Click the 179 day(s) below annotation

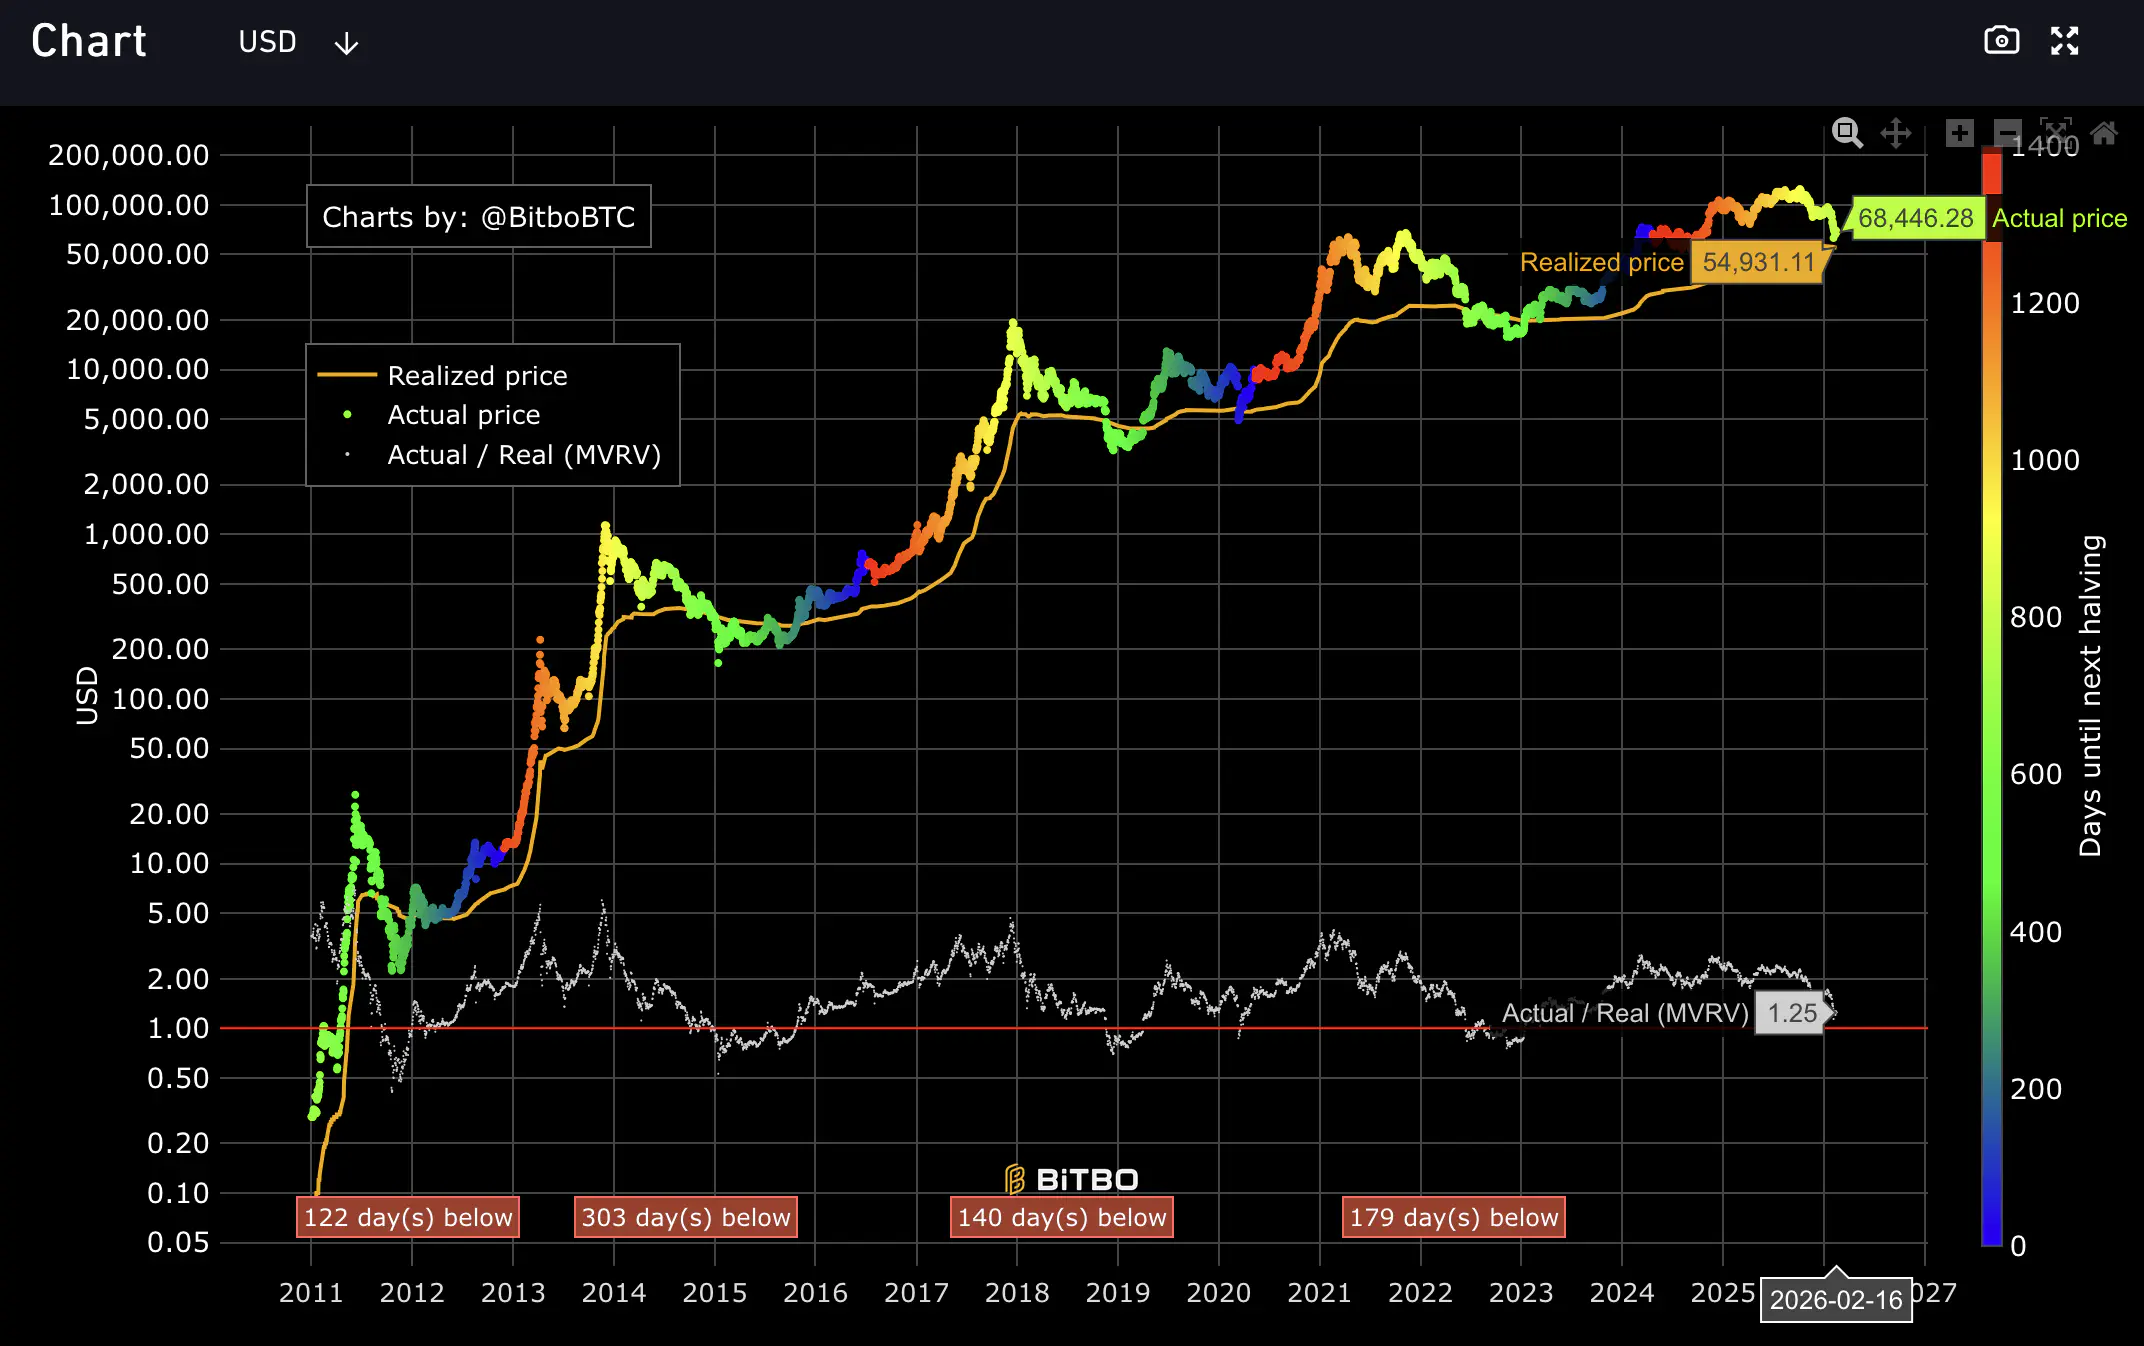[x=1453, y=1217]
